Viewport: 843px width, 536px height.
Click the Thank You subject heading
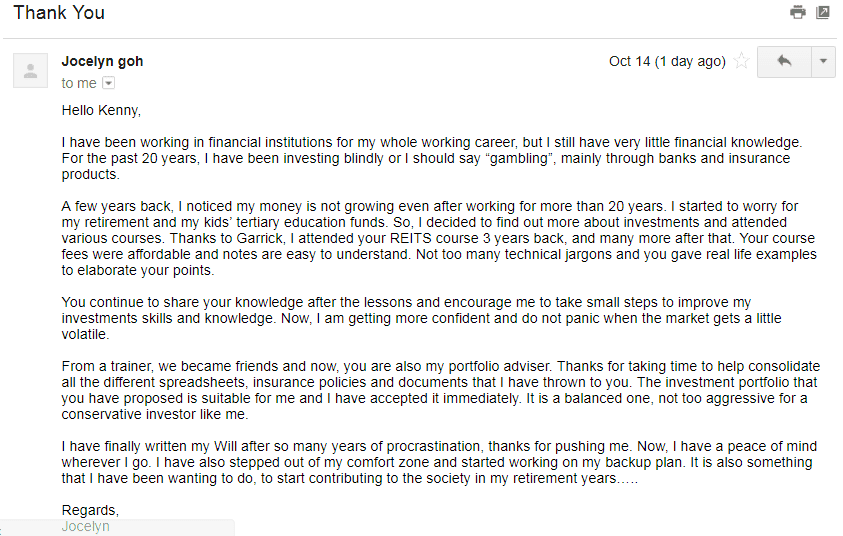point(59,12)
